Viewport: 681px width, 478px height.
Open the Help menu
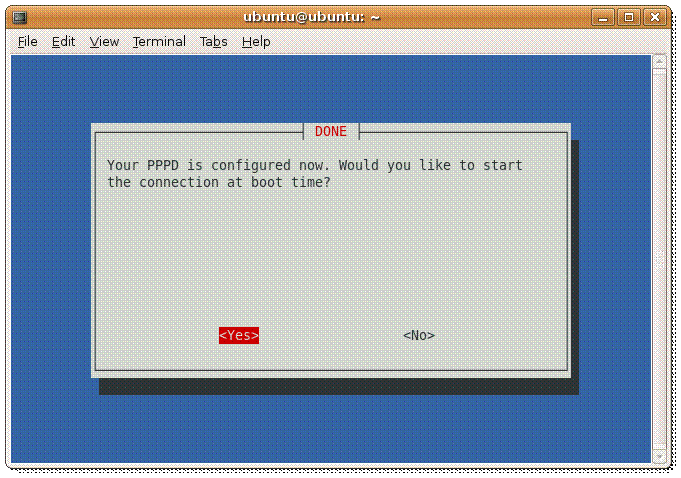(256, 42)
